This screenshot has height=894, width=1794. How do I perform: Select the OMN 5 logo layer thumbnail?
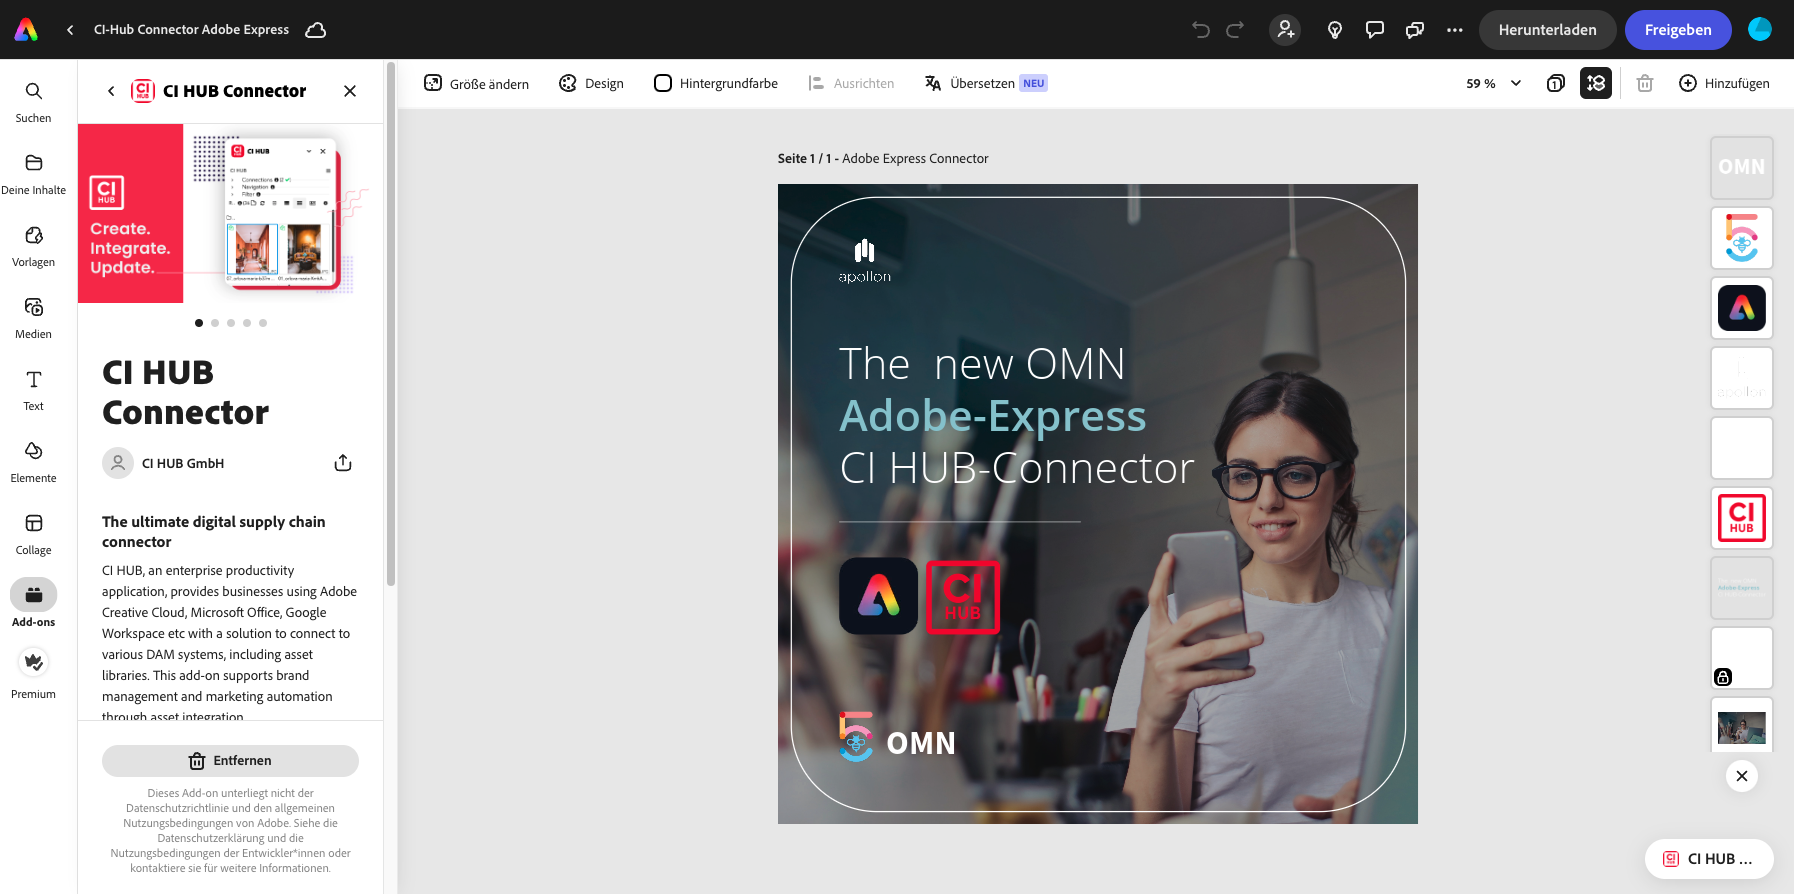tap(1742, 238)
